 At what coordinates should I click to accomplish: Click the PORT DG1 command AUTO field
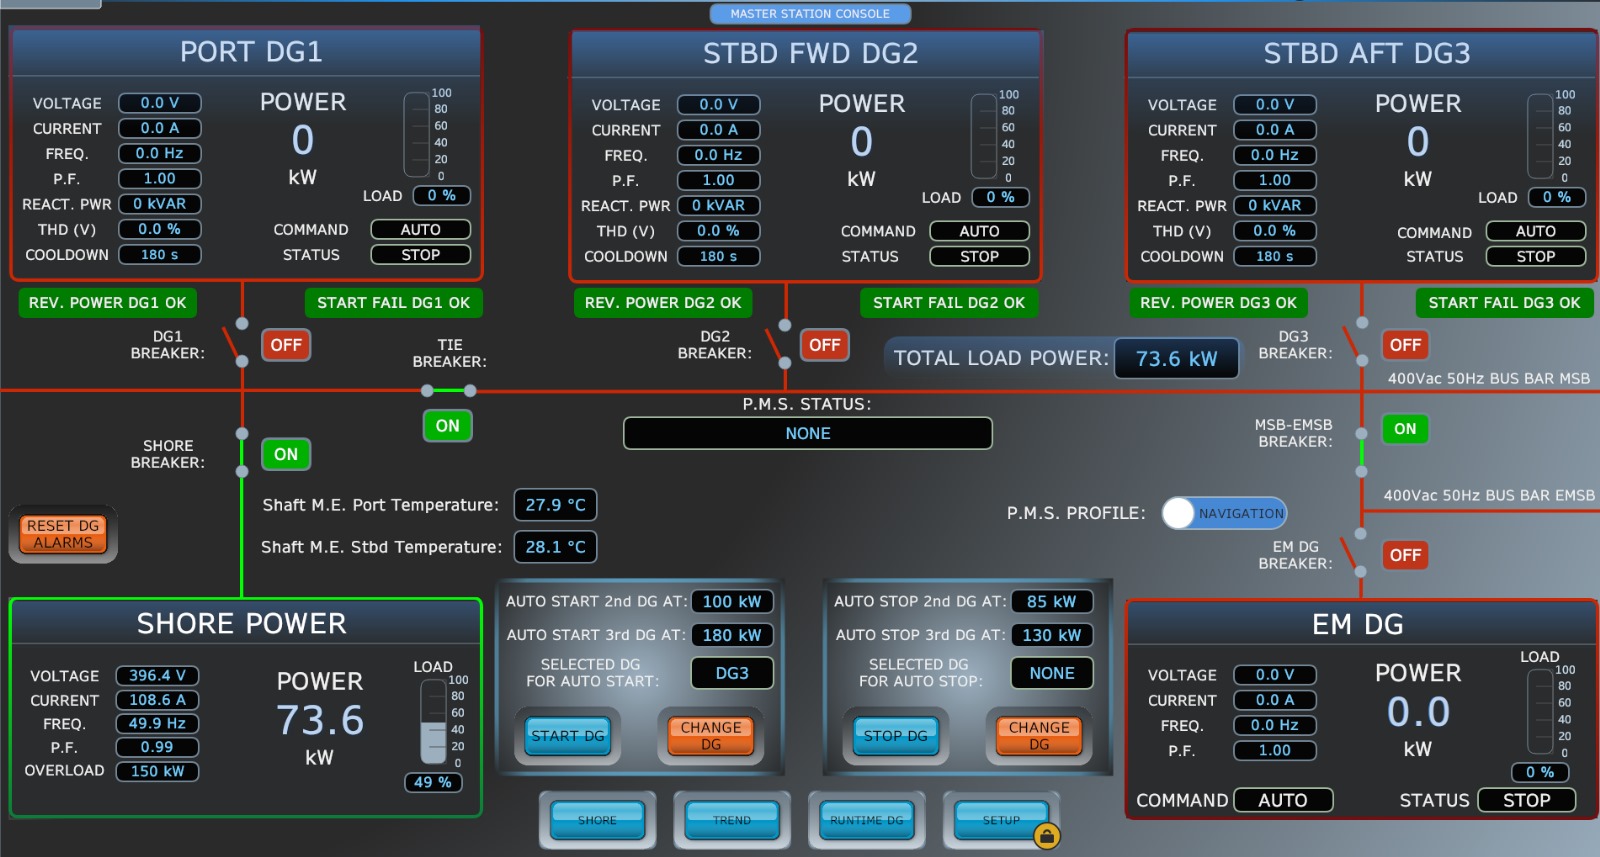[420, 230]
